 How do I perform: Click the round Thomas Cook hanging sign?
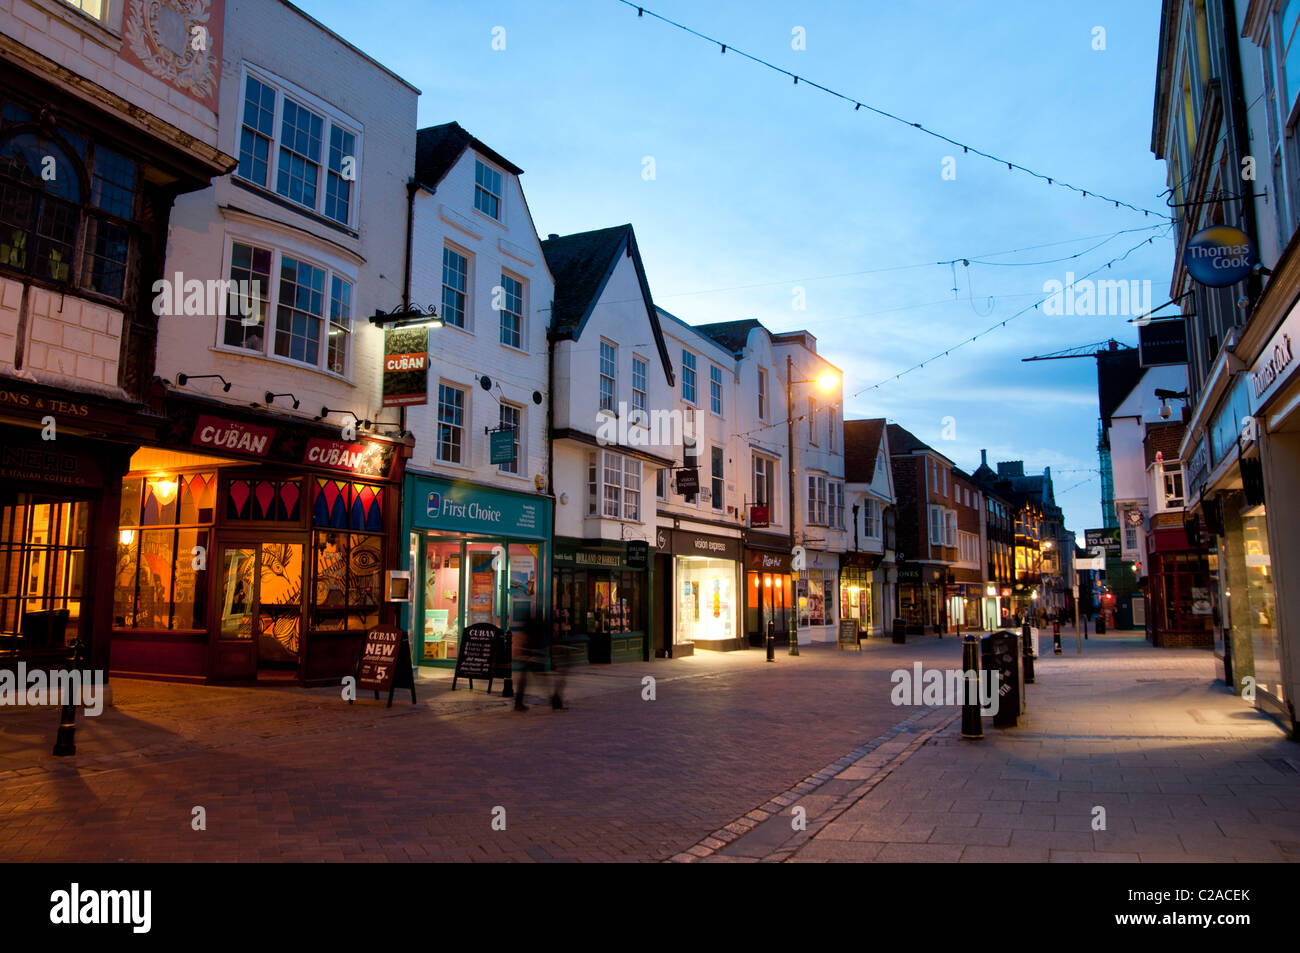coord(1218,256)
